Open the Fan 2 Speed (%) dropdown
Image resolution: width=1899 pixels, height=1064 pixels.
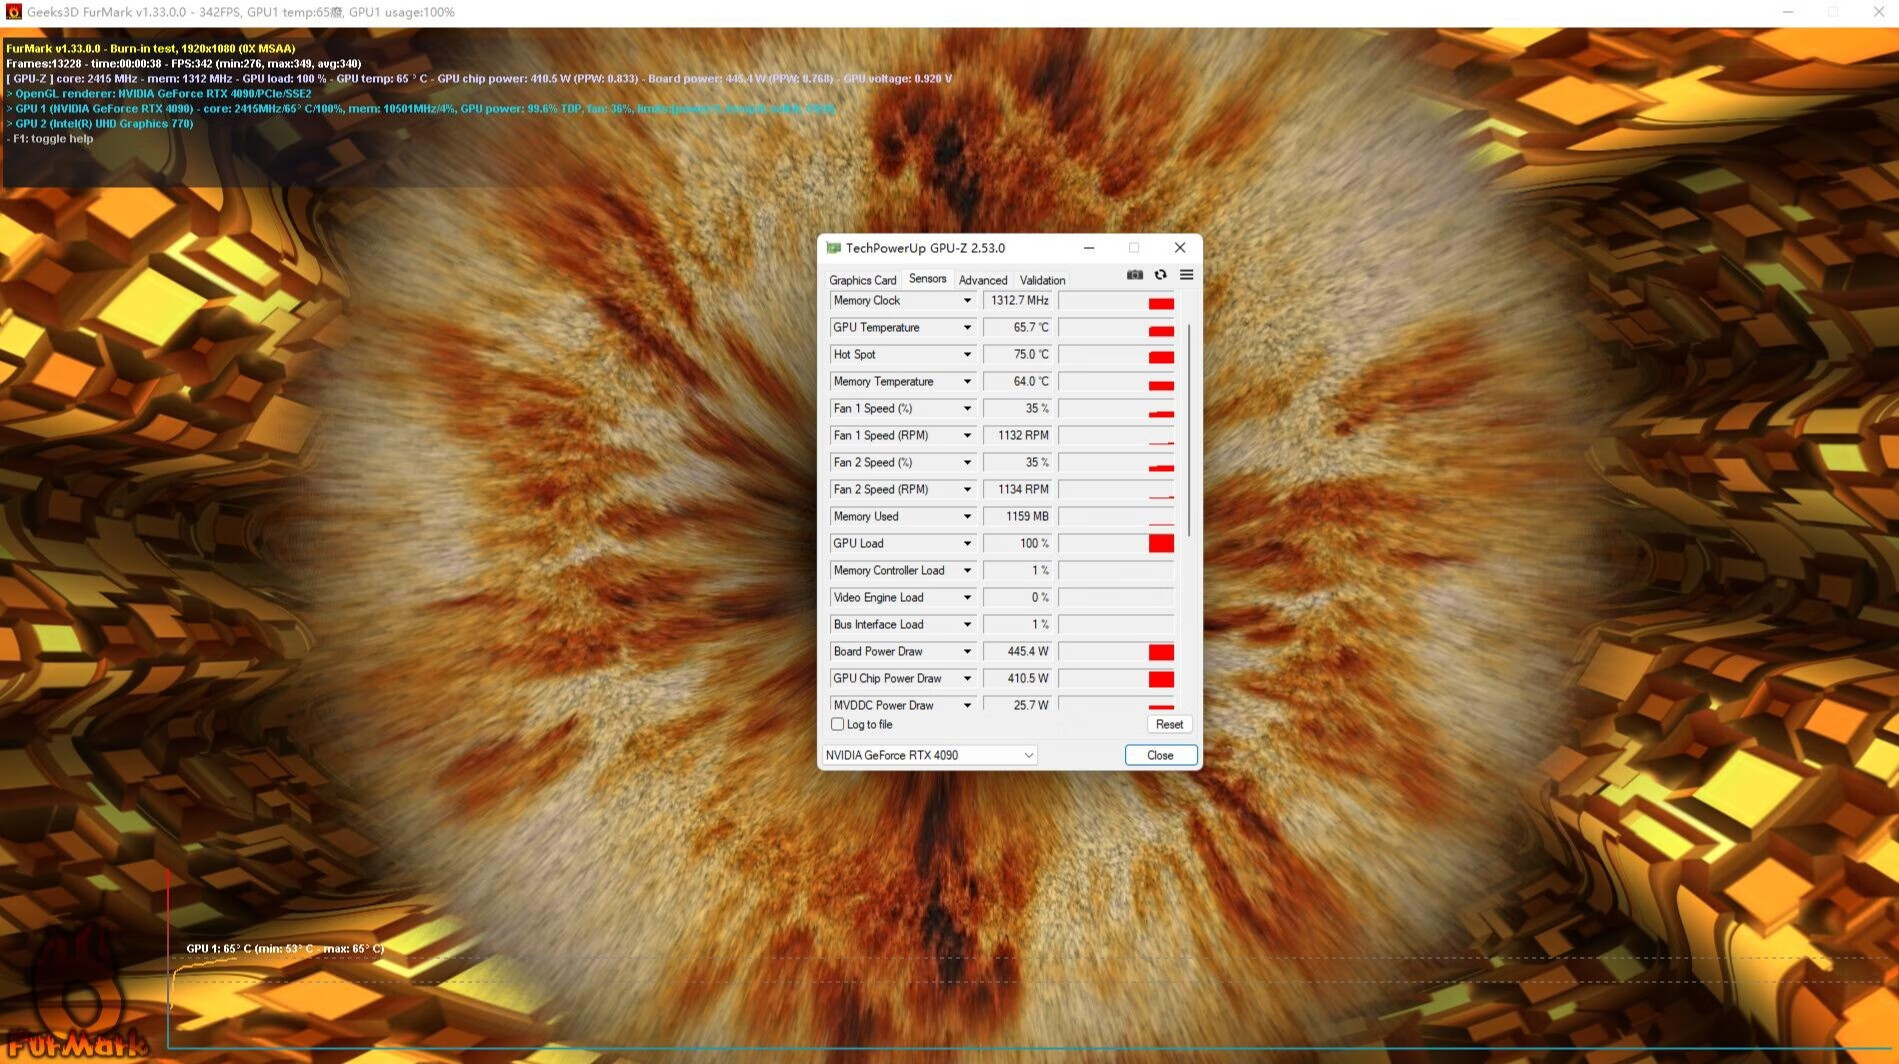[967, 463]
